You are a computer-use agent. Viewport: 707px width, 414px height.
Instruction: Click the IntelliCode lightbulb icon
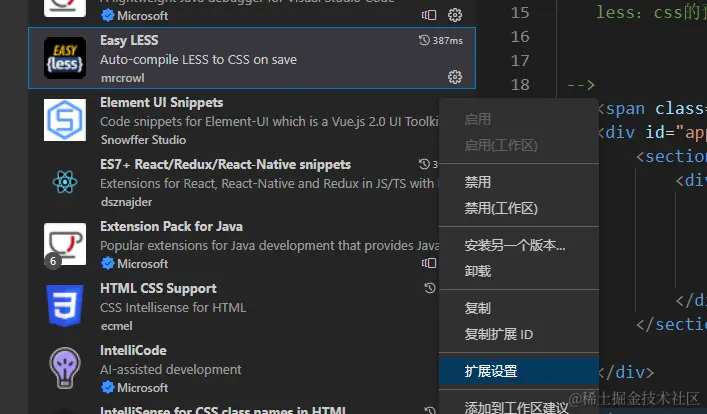point(65,368)
